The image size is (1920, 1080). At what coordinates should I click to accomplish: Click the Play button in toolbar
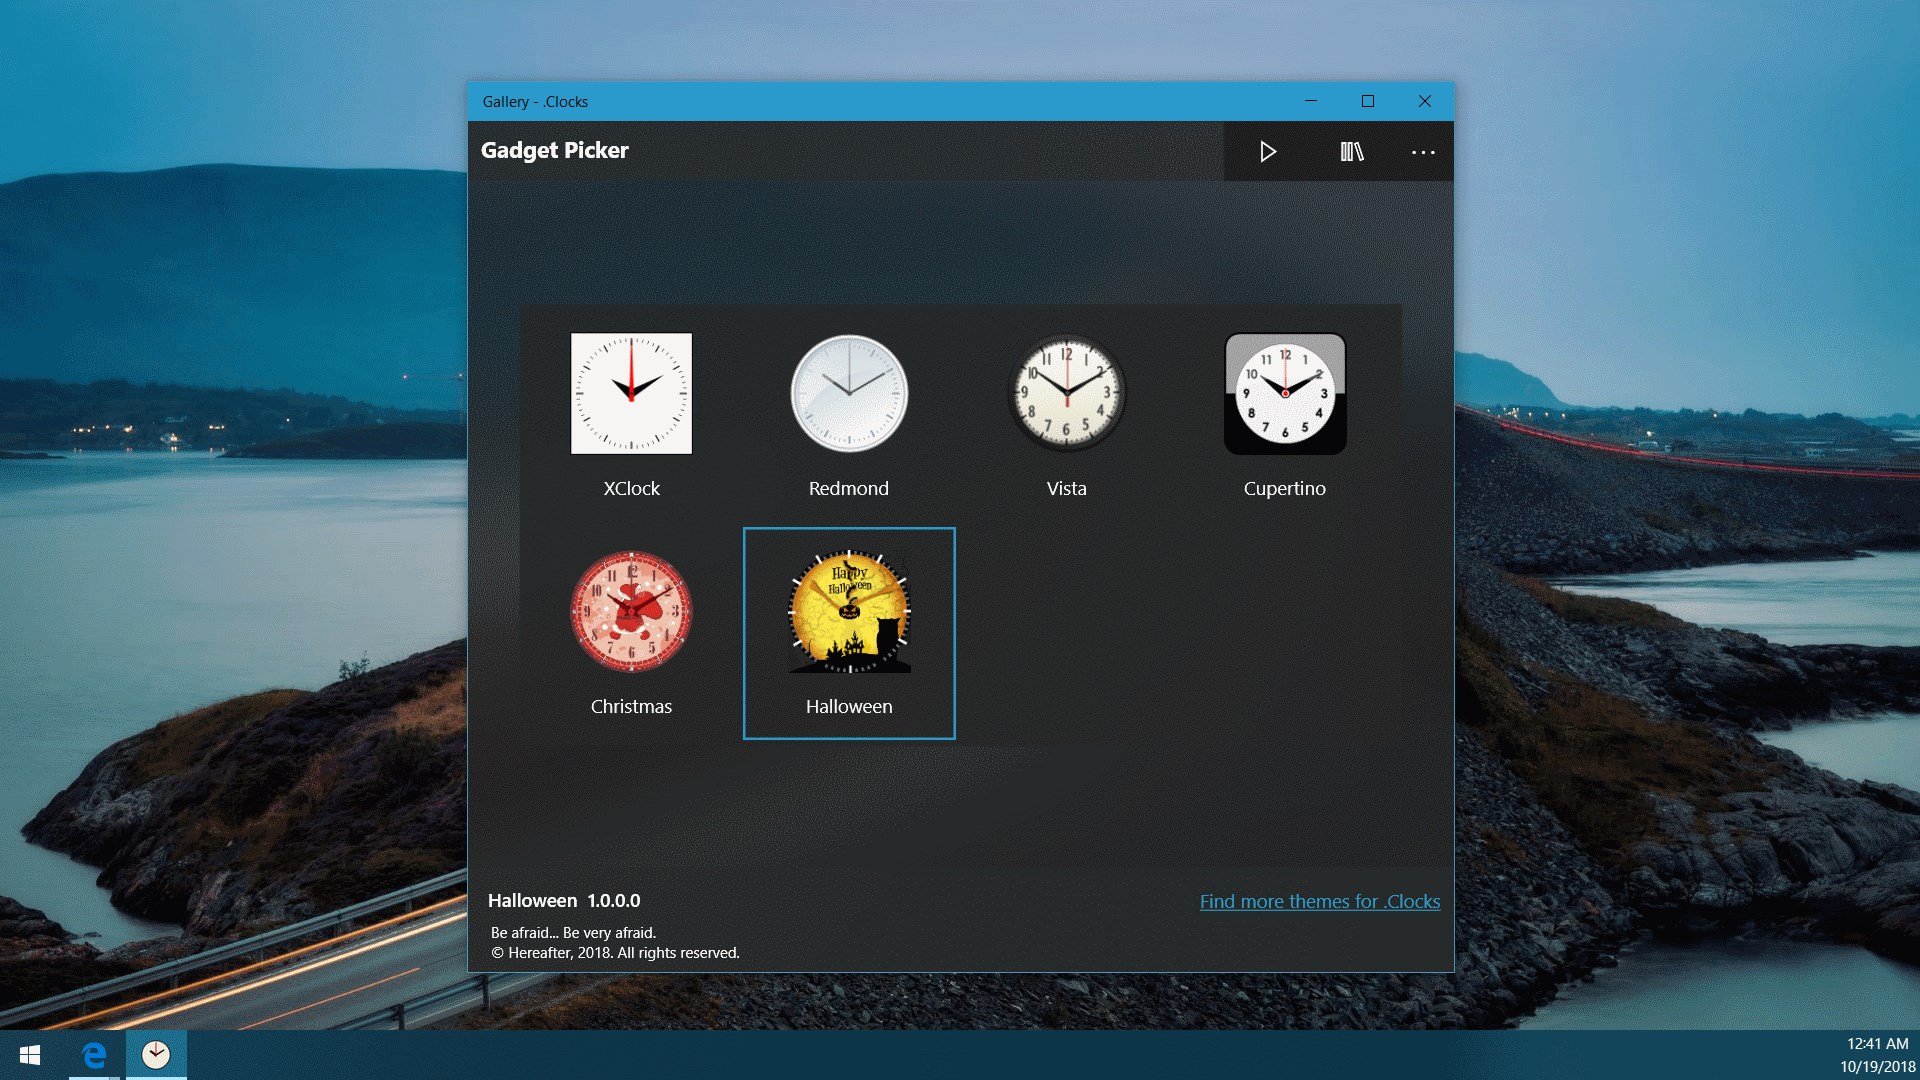tap(1268, 152)
